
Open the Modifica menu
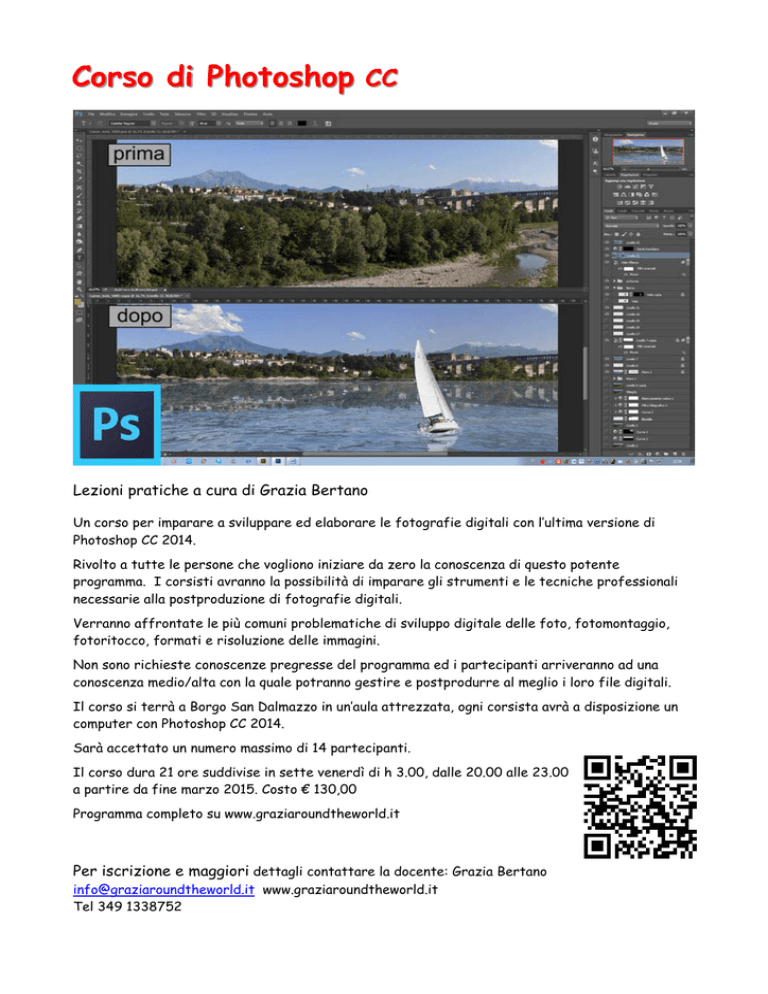[106, 113]
